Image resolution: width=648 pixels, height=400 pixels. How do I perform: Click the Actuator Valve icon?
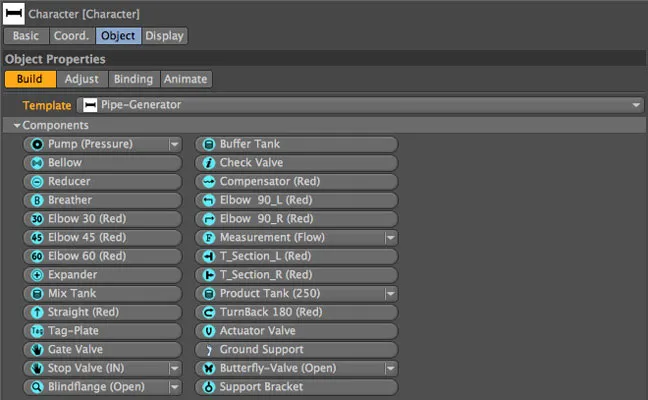coord(209,331)
